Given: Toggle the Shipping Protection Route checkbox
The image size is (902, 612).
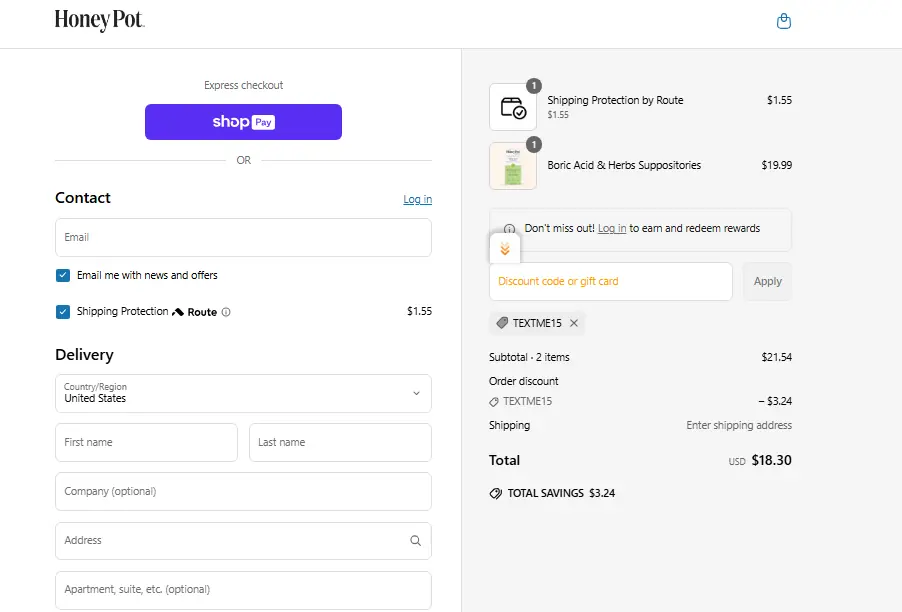Looking at the screenshot, I should click(63, 312).
